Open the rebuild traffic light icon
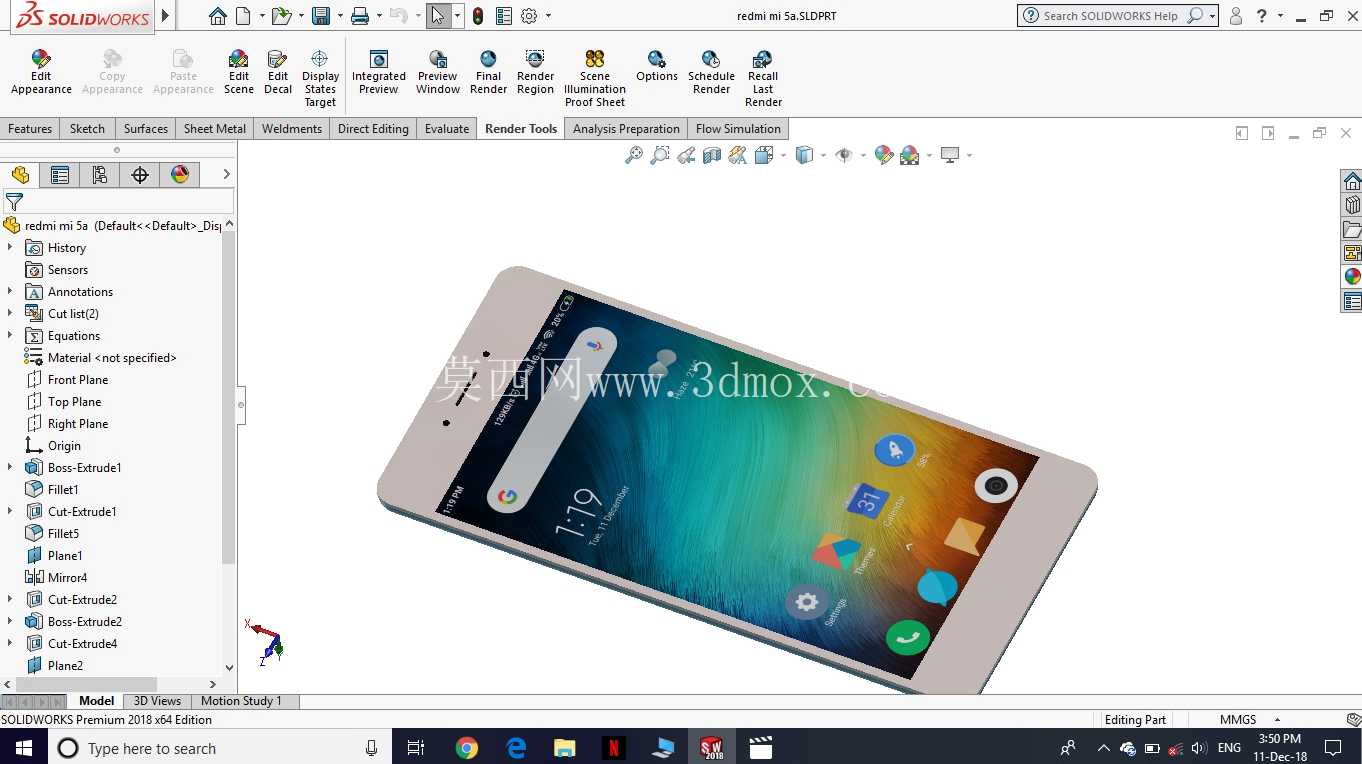1362x764 pixels. tap(478, 16)
